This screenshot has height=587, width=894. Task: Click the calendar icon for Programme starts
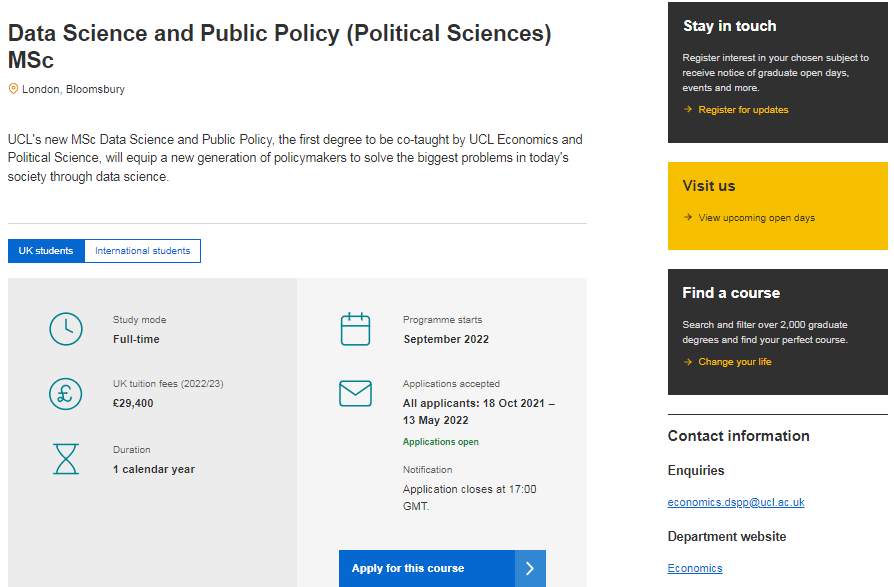(x=355, y=329)
